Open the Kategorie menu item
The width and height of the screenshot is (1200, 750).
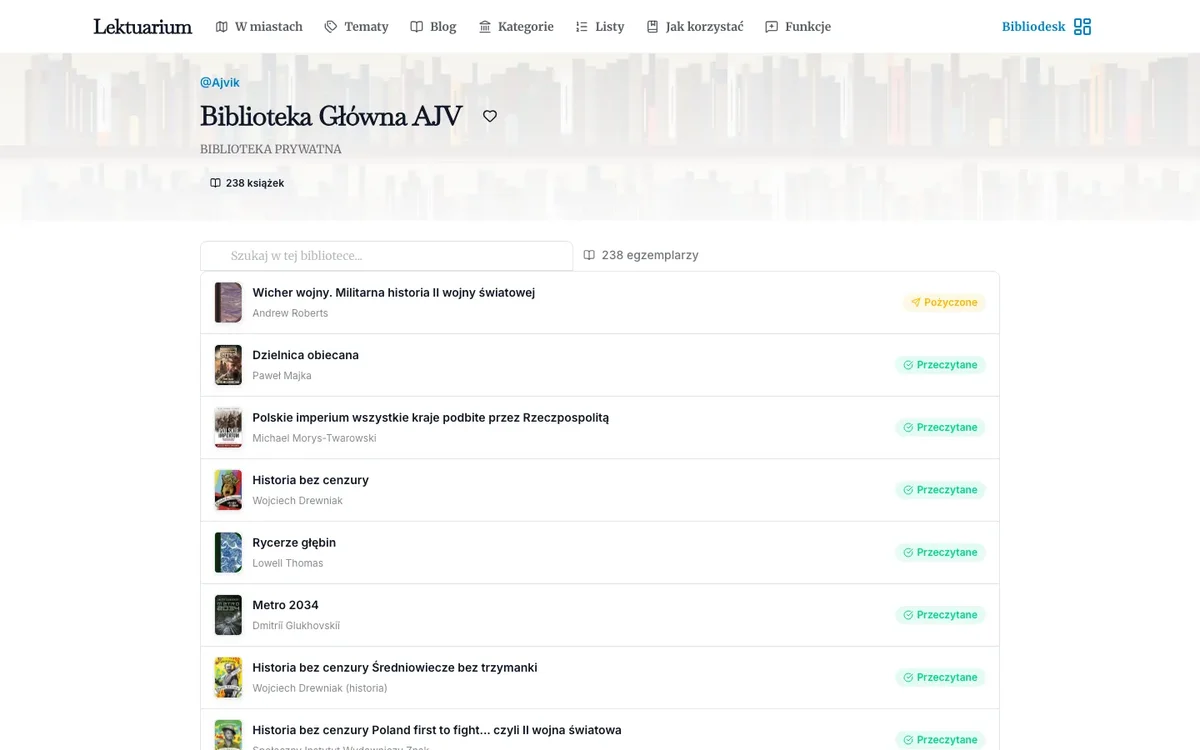[x=516, y=27]
